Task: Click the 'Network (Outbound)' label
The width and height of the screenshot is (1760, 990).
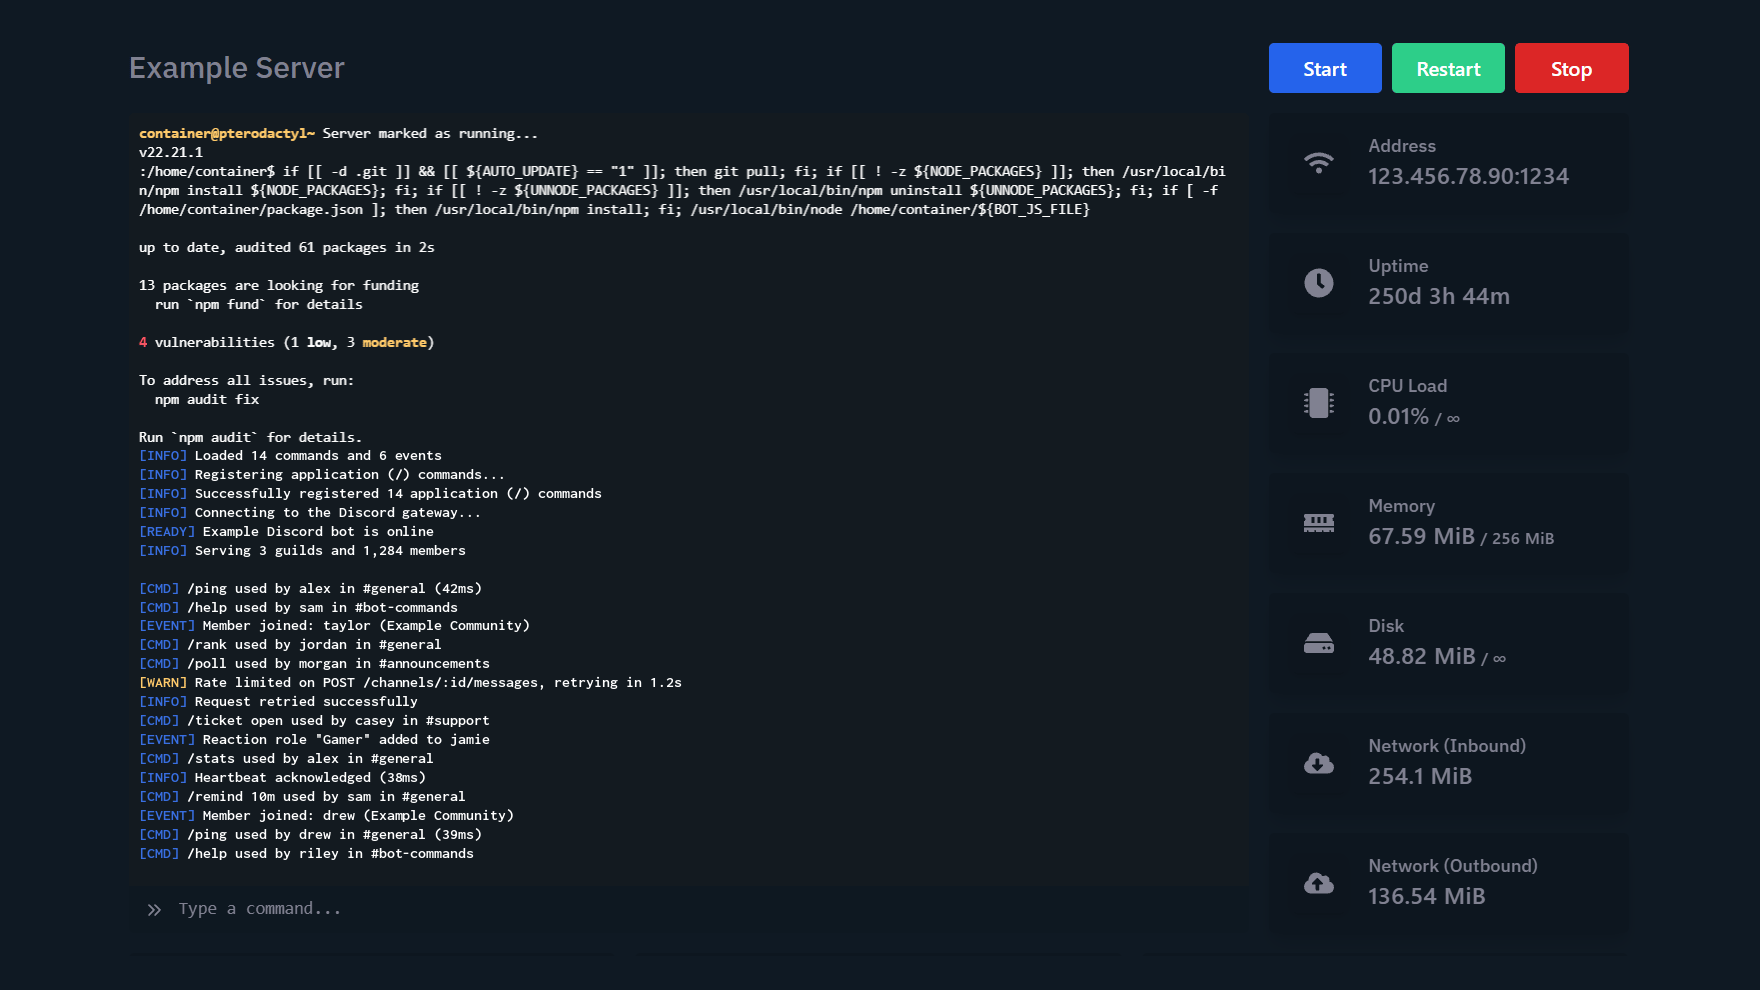Action: pyautogui.click(x=1453, y=866)
